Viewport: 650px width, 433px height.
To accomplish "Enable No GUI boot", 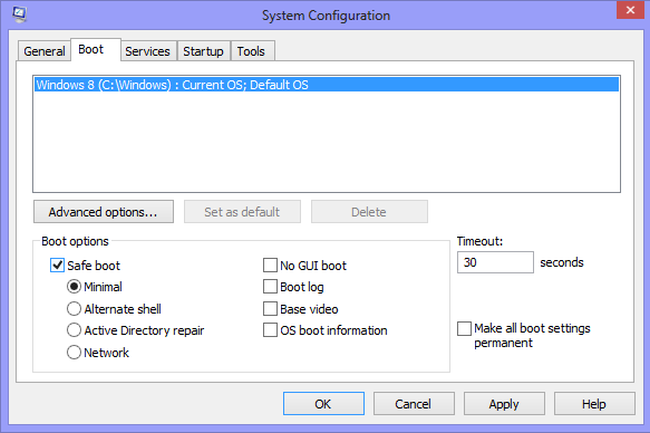I will point(270,265).
